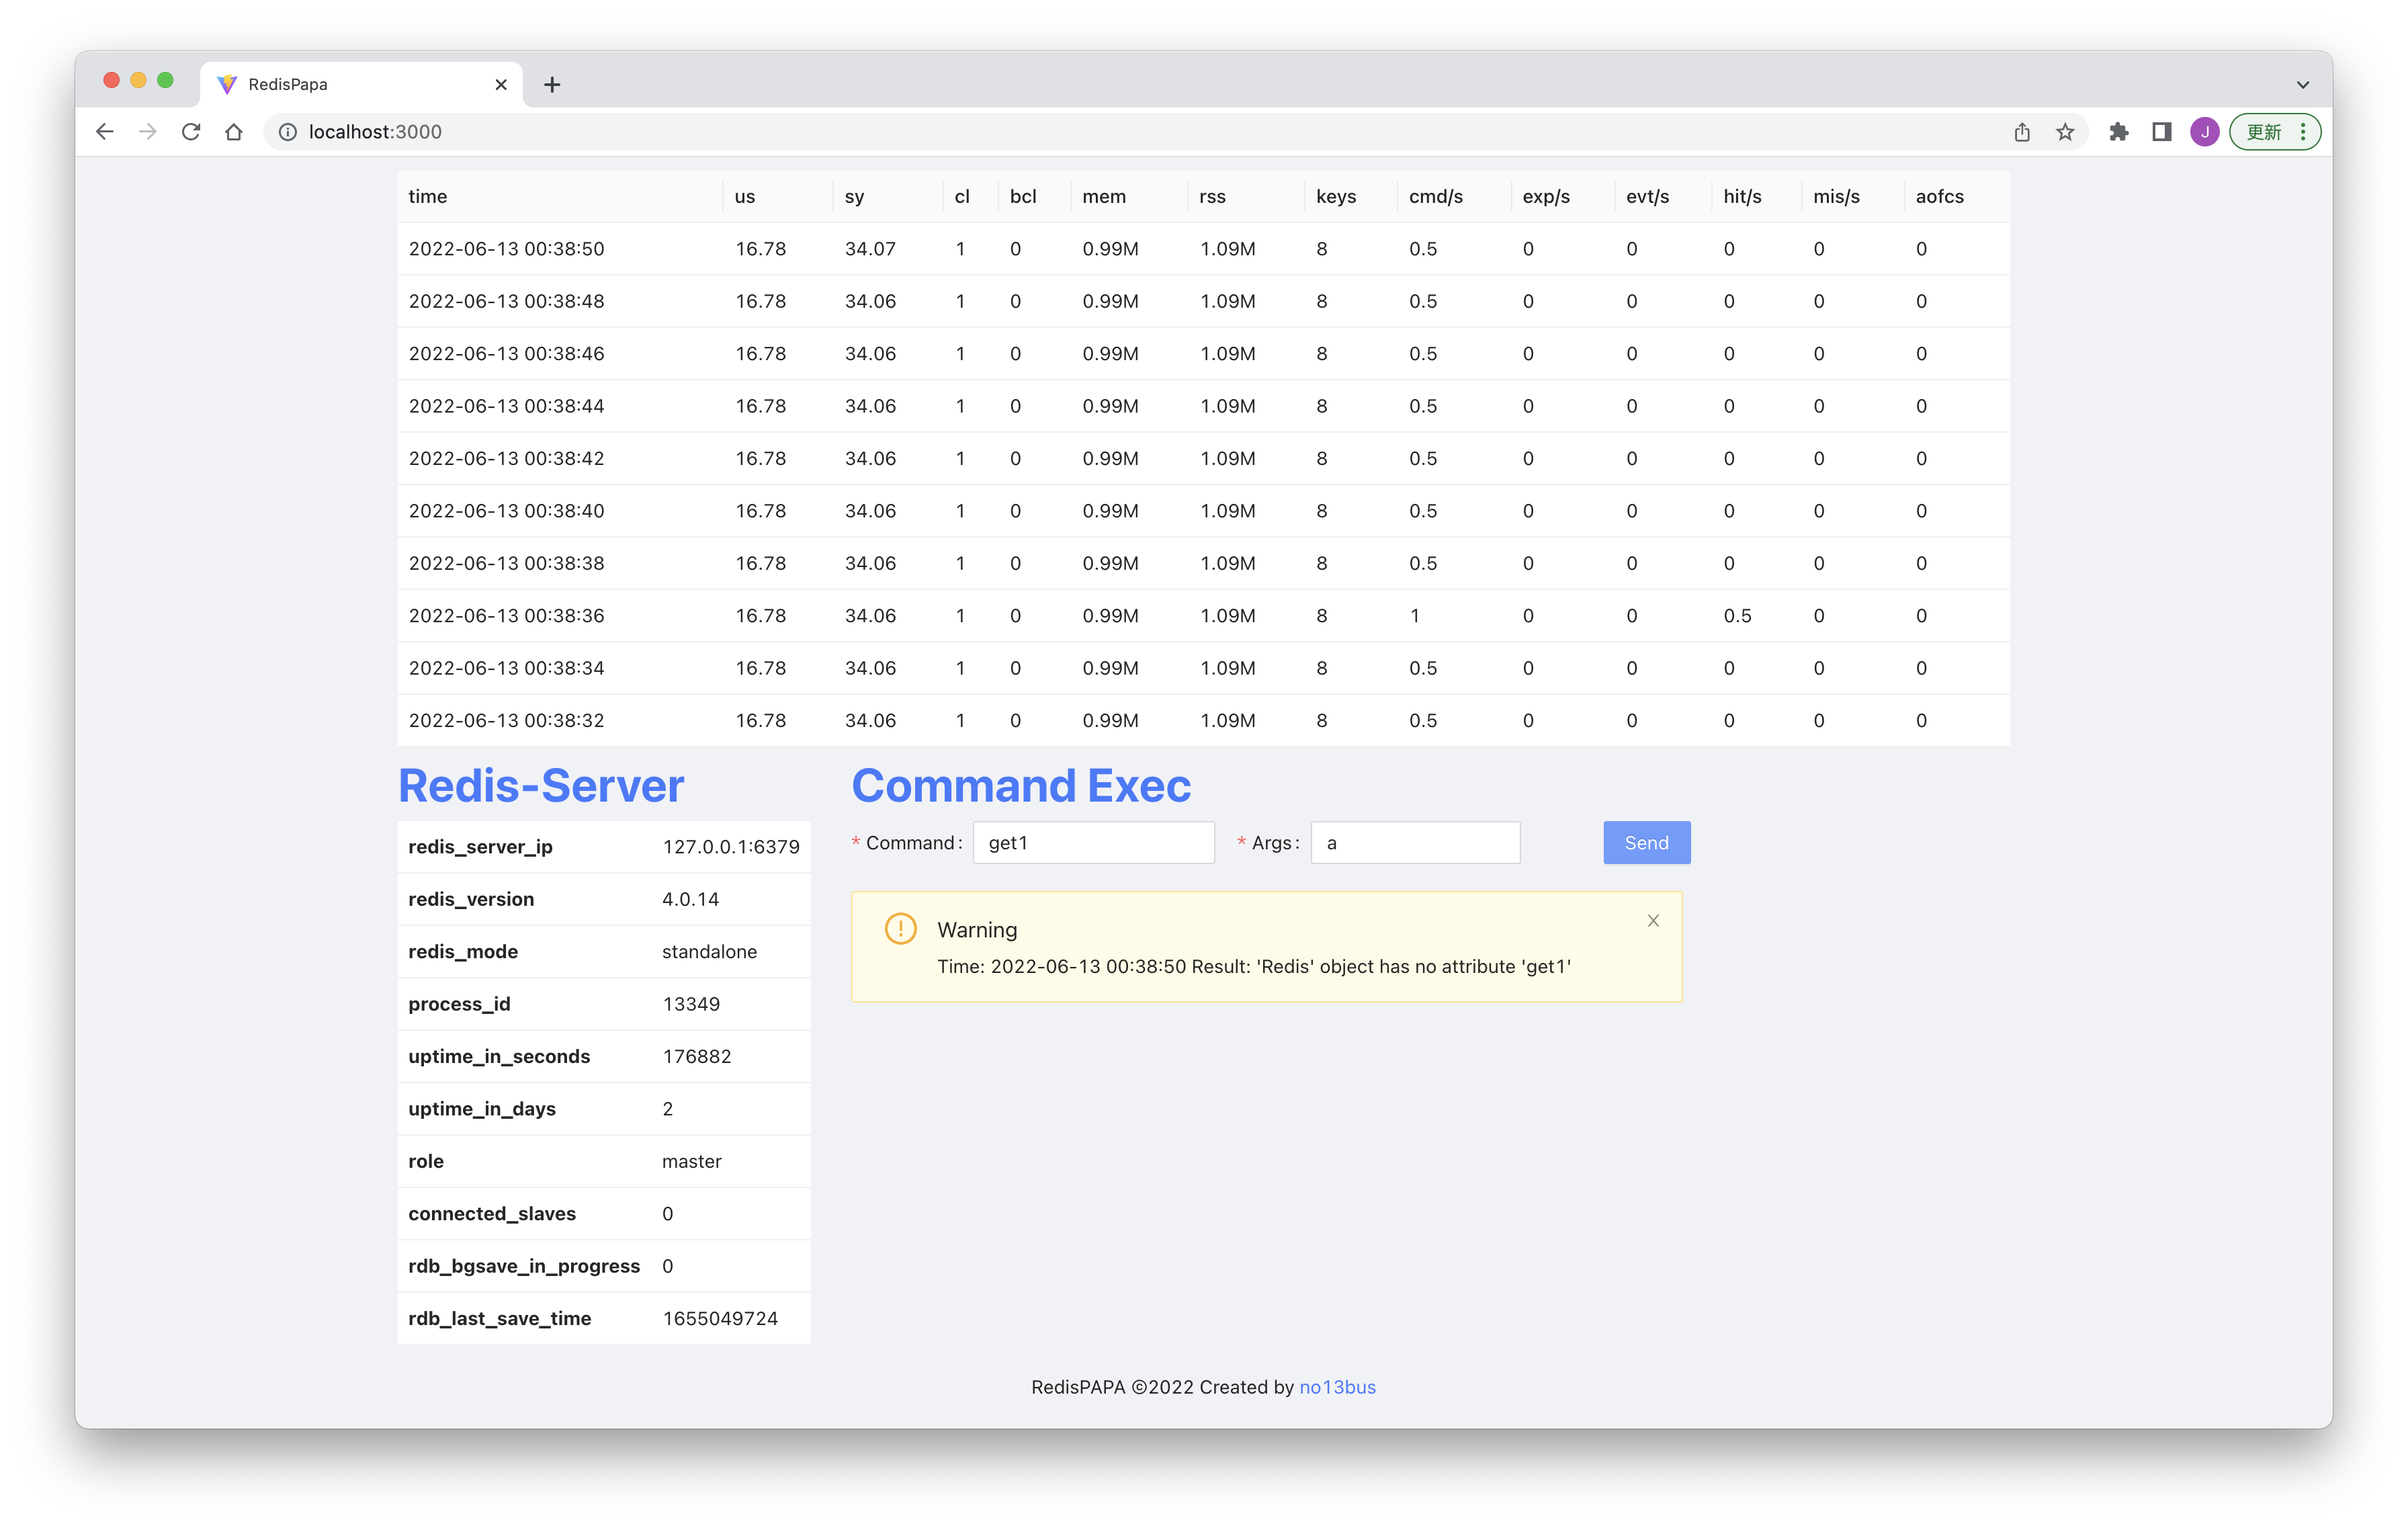Bookmark this page with star icon
This screenshot has width=2408, height=1528.
(x=2065, y=132)
